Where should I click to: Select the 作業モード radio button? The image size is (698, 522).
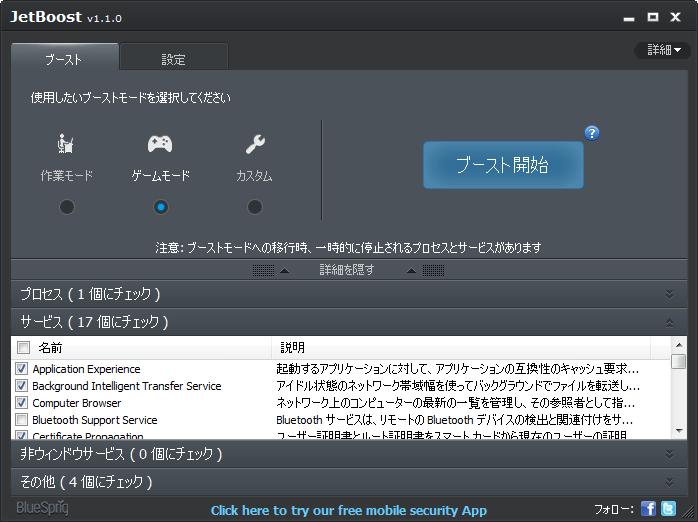[x=67, y=207]
